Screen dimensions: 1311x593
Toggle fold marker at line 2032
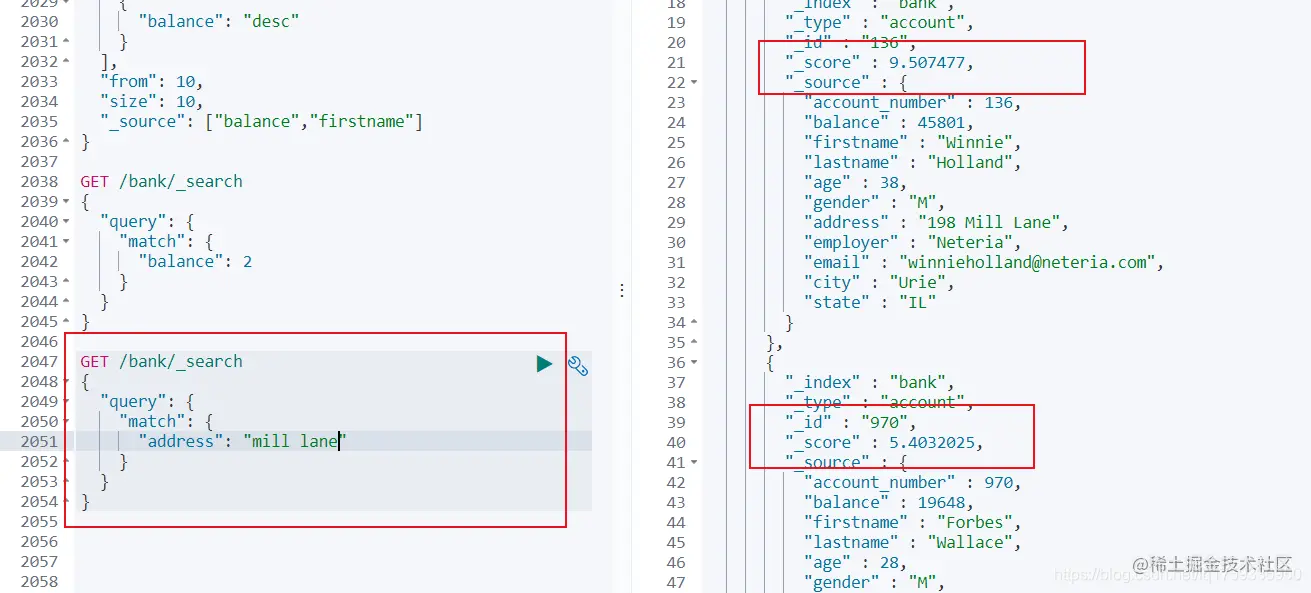point(66,62)
